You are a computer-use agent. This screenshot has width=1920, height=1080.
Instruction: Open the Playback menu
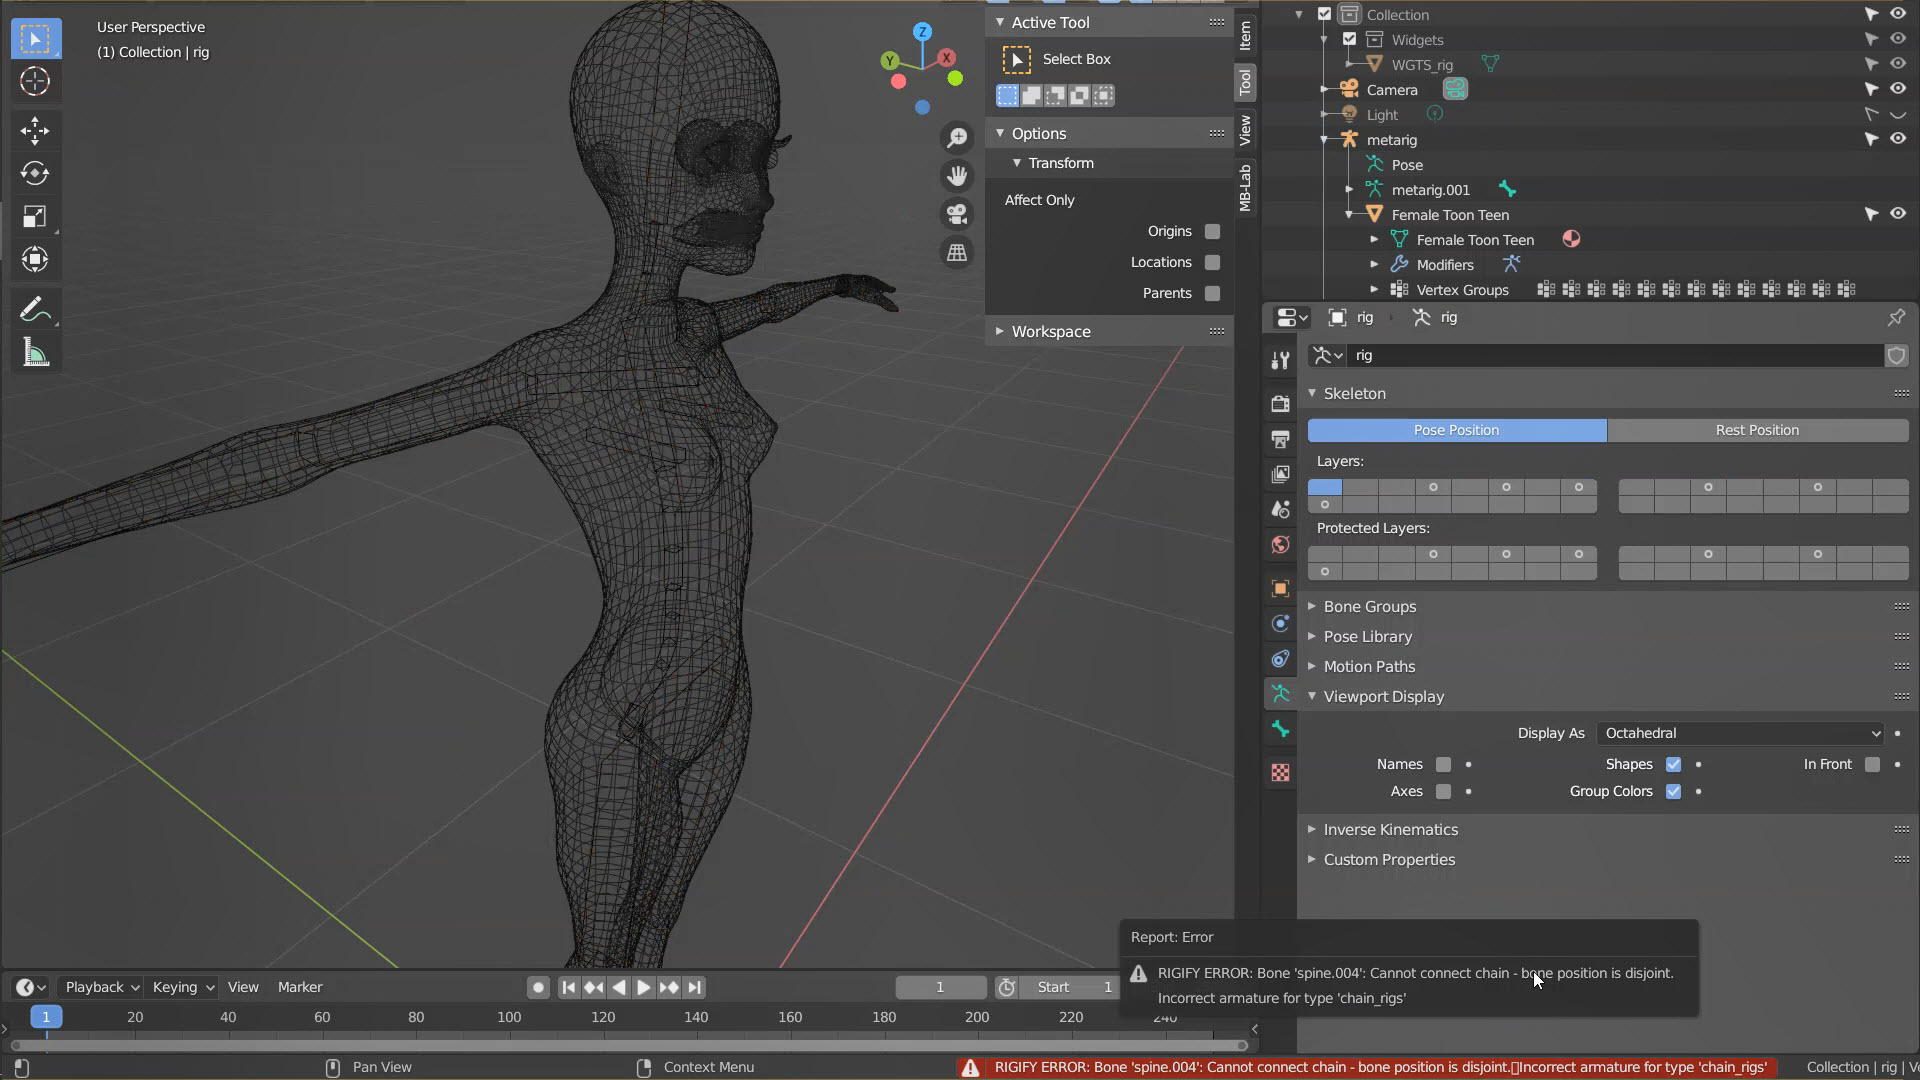[x=102, y=987]
